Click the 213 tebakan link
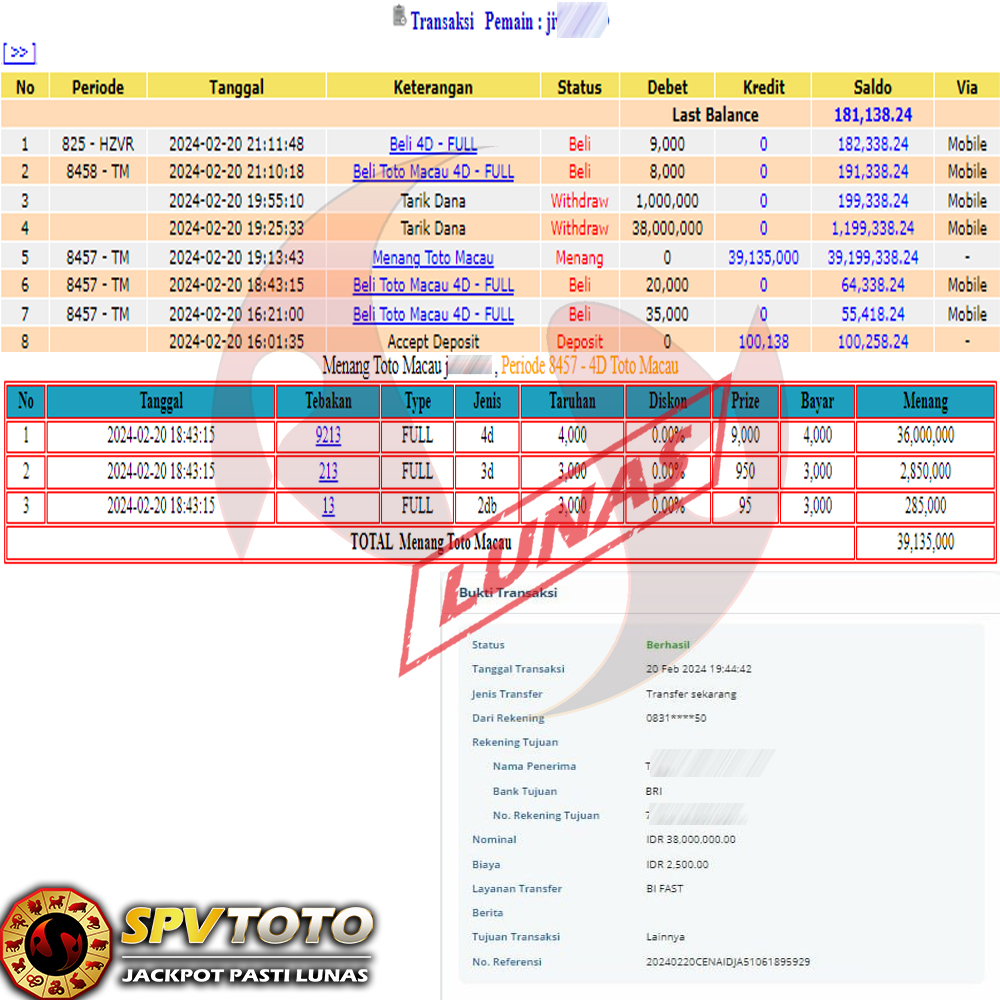This screenshot has height=1000, width=1000. tap(328, 471)
